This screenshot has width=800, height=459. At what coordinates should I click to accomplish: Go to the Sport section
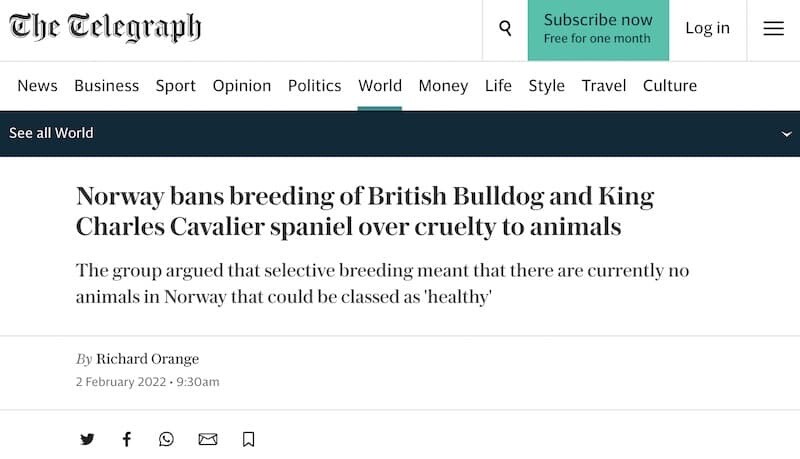click(x=176, y=86)
